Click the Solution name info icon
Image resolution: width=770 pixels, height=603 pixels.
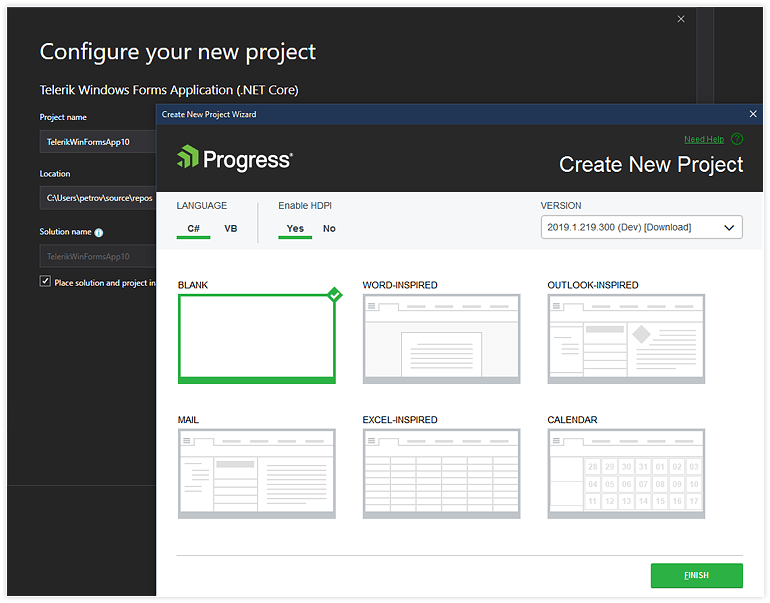[x=99, y=233]
